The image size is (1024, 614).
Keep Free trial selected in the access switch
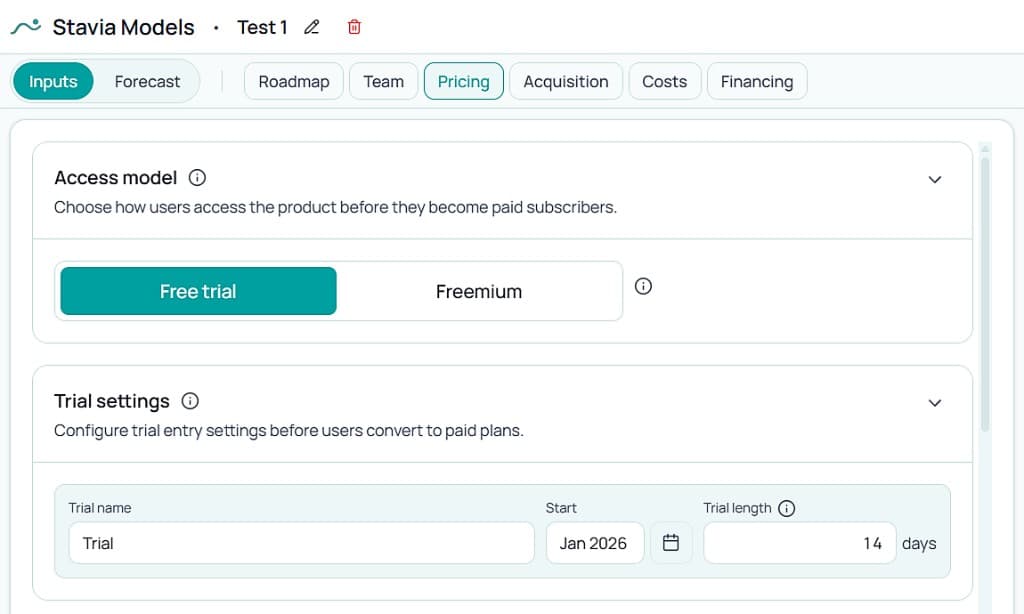[x=197, y=291]
